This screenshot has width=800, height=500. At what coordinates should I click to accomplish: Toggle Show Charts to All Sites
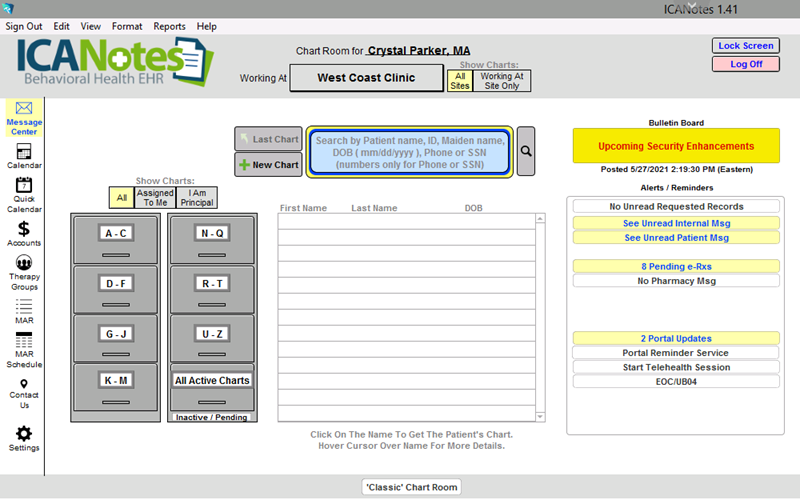click(460, 80)
